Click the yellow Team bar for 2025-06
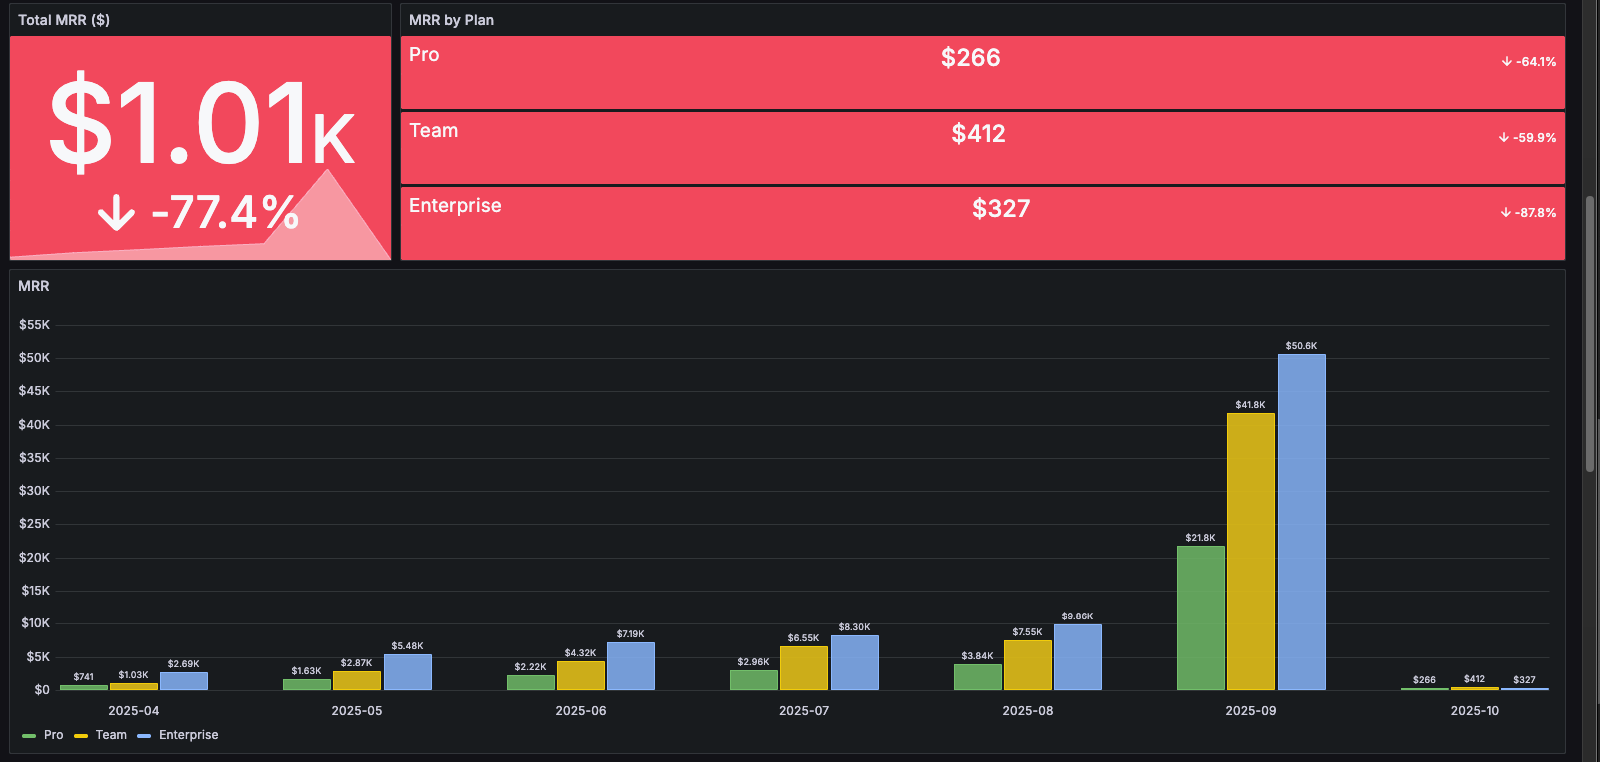This screenshot has width=1600, height=762. 581,675
